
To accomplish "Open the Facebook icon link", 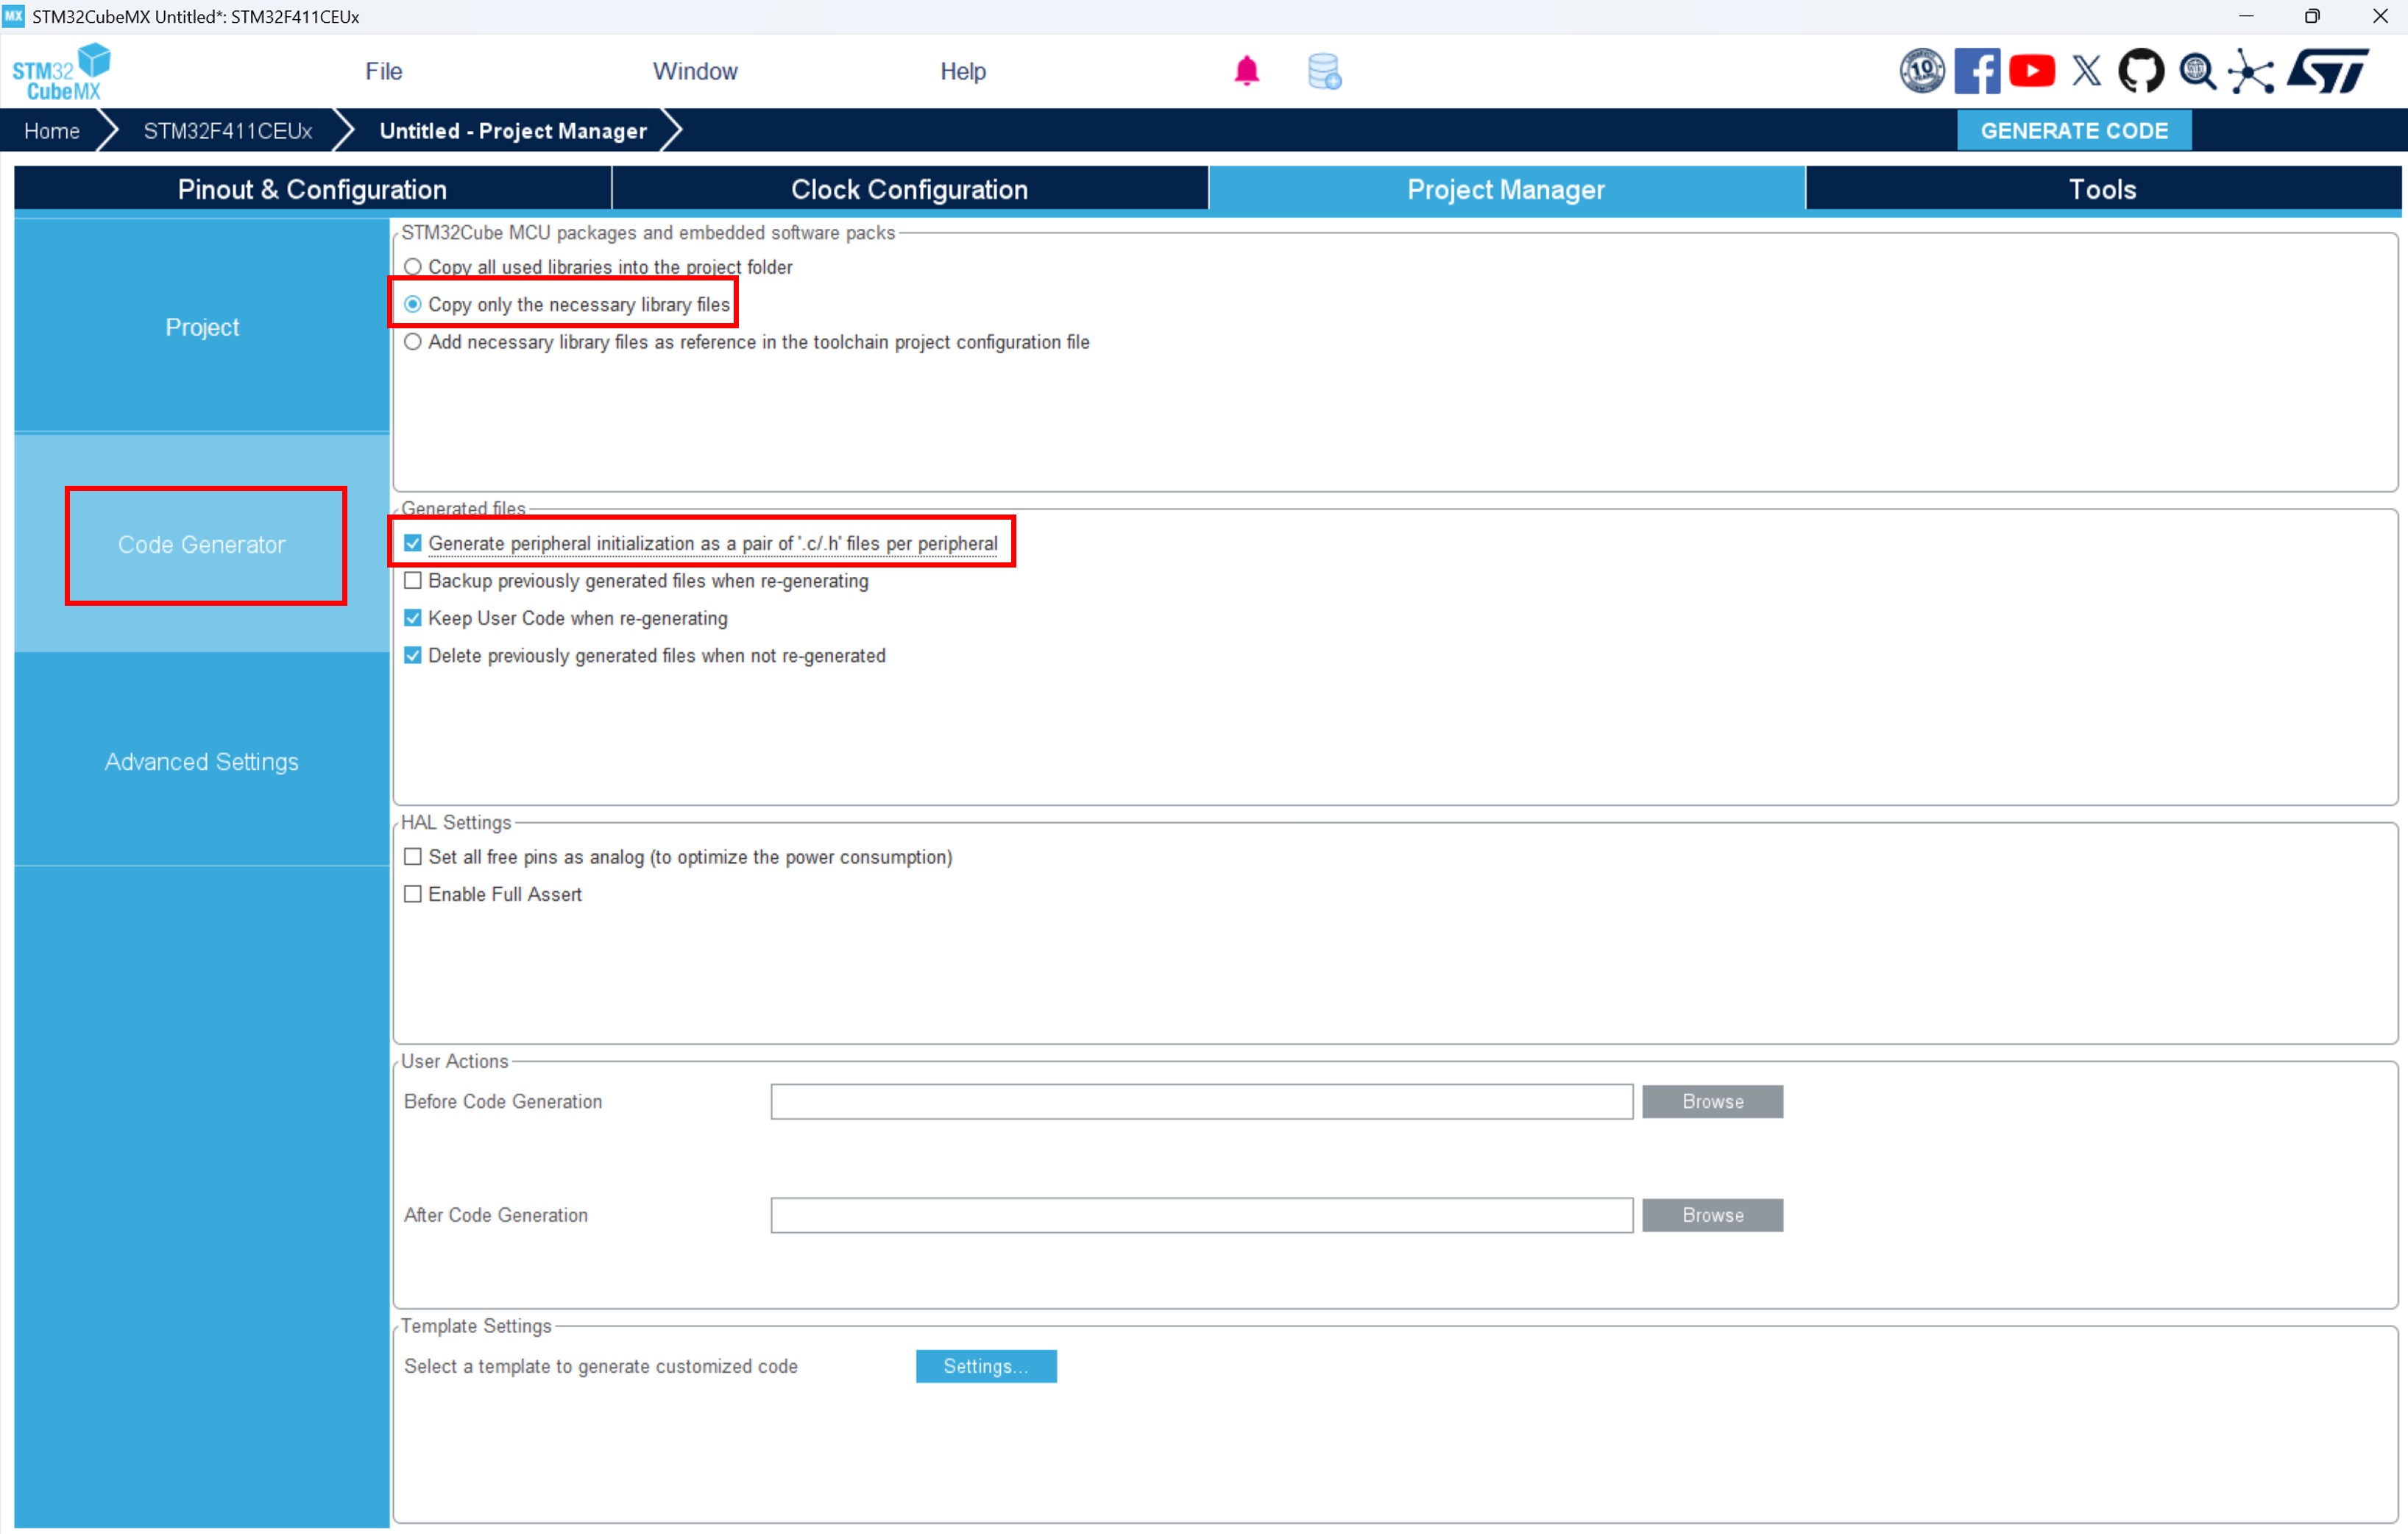I will pos(1976,71).
